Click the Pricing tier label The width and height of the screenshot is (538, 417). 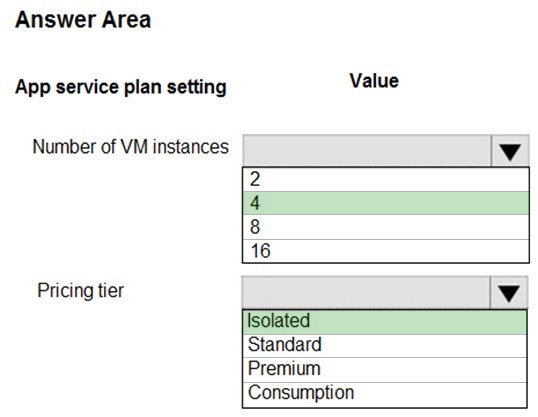(81, 291)
